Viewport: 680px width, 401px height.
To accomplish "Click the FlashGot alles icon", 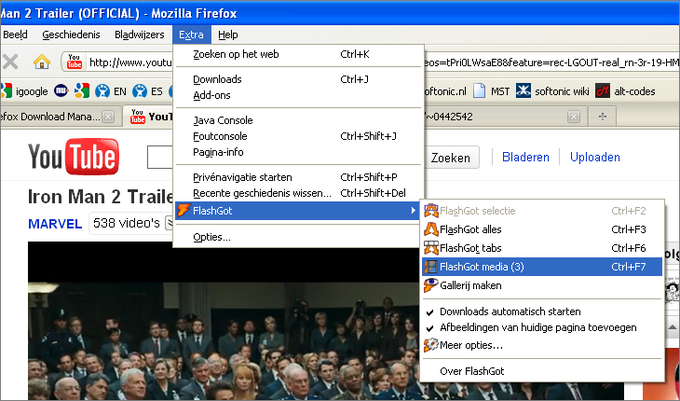I will coord(431,229).
